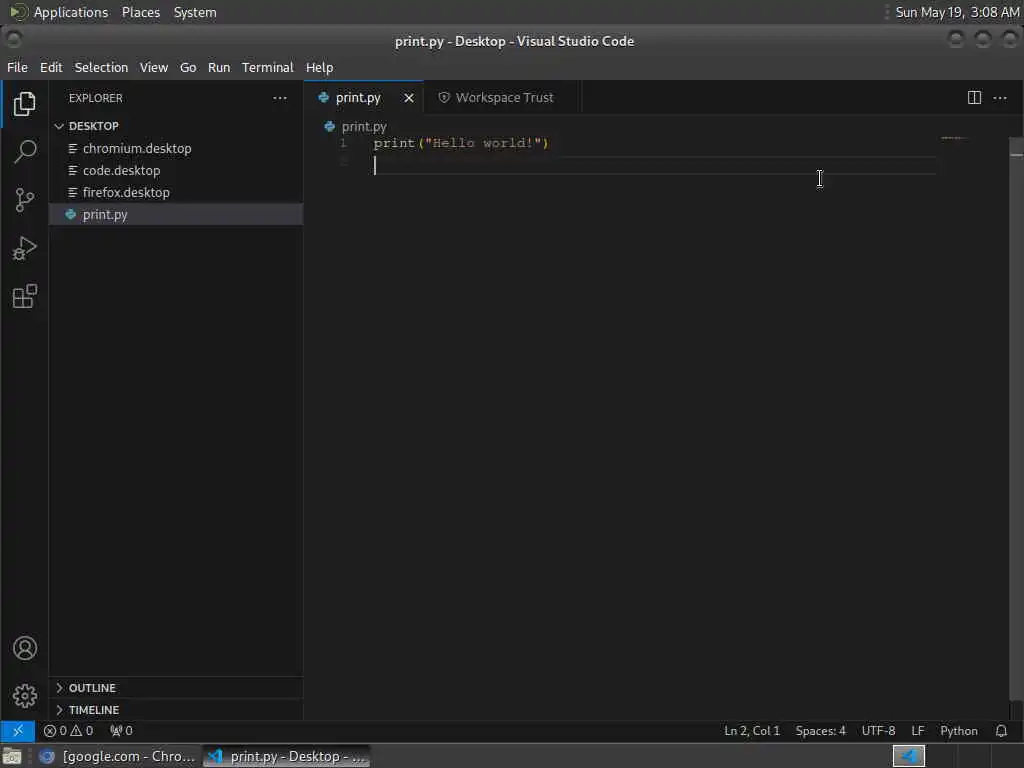Click the Ln 2, Col 1 status entry
The image size is (1024, 768).
tap(752, 731)
